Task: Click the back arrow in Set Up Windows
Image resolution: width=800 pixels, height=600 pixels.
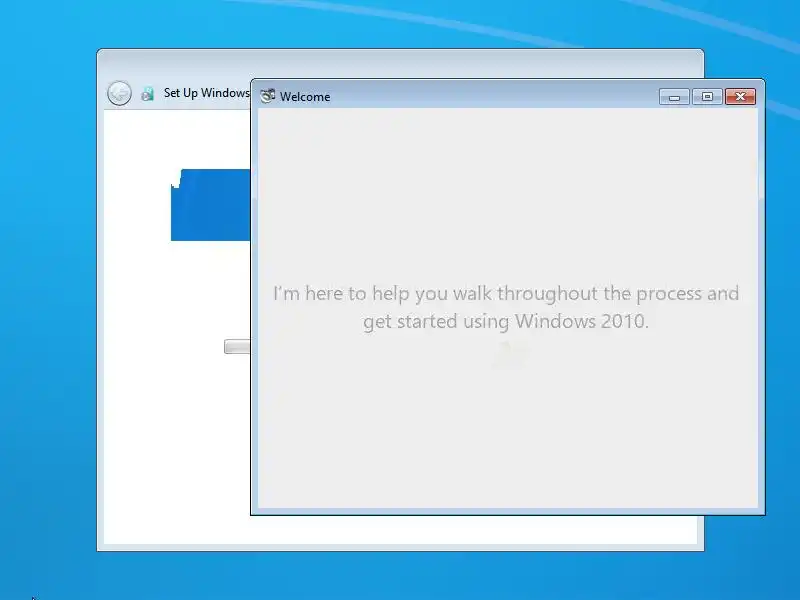Action: 119,93
